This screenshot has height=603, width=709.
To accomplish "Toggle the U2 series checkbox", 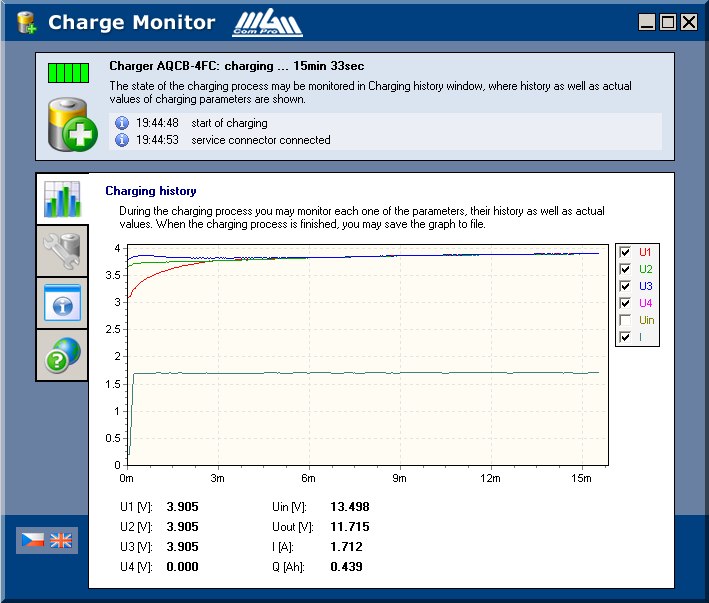I will point(625,269).
